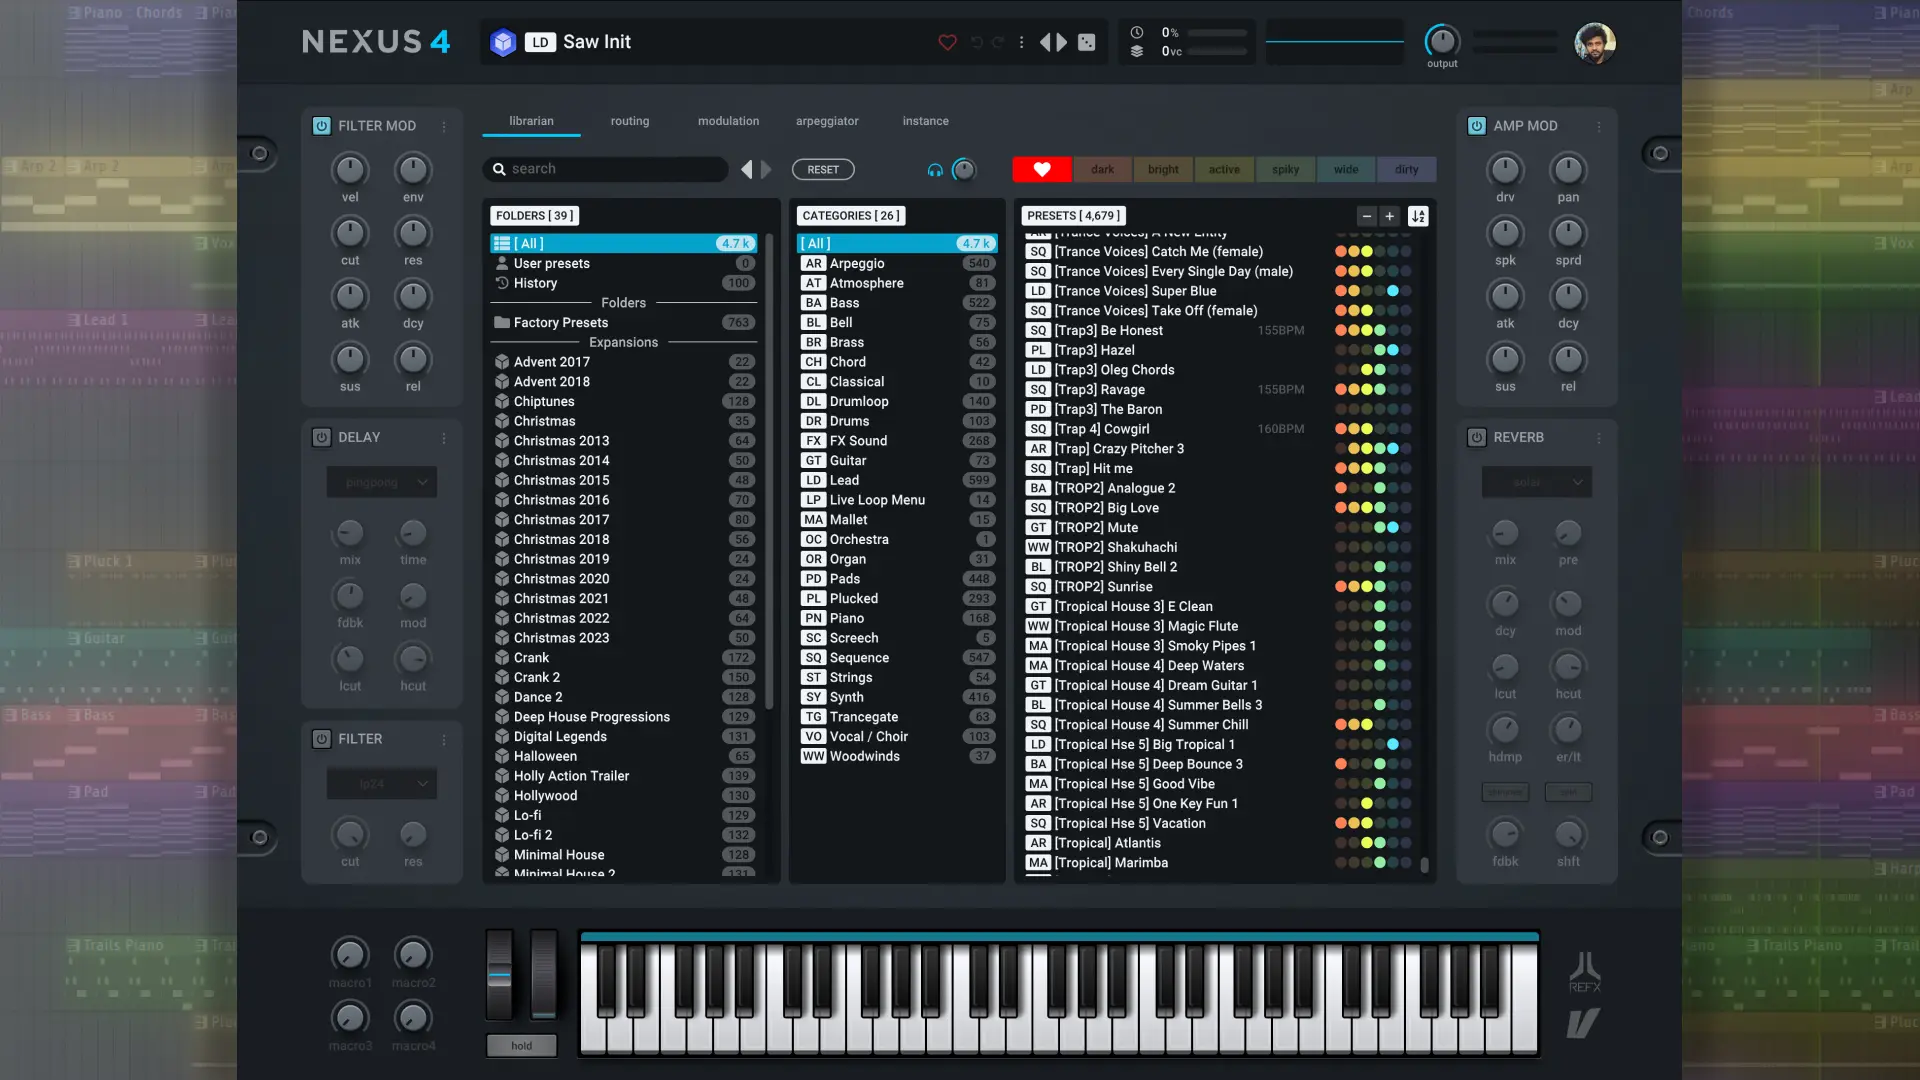Click the search input field
This screenshot has width=1920, height=1080.
pos(606,170)
